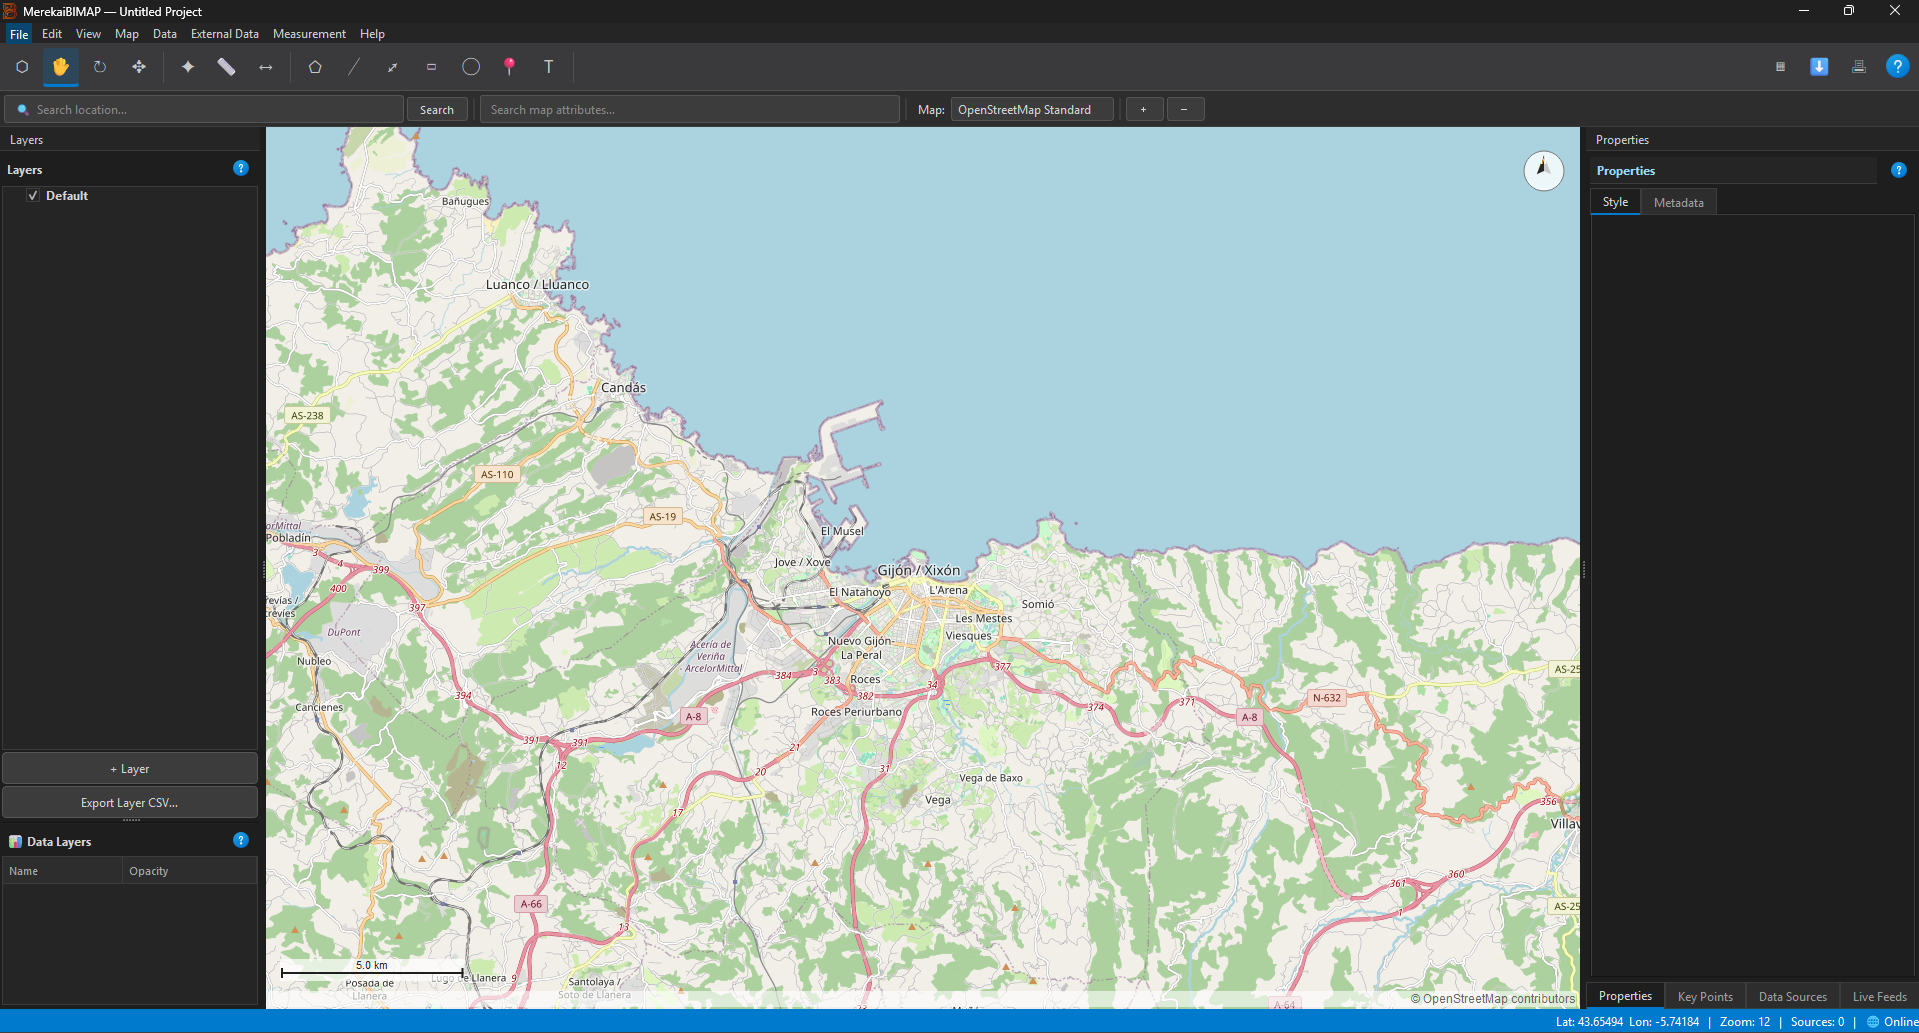Click the grid table icon in toolbar

coord(1780,67)
